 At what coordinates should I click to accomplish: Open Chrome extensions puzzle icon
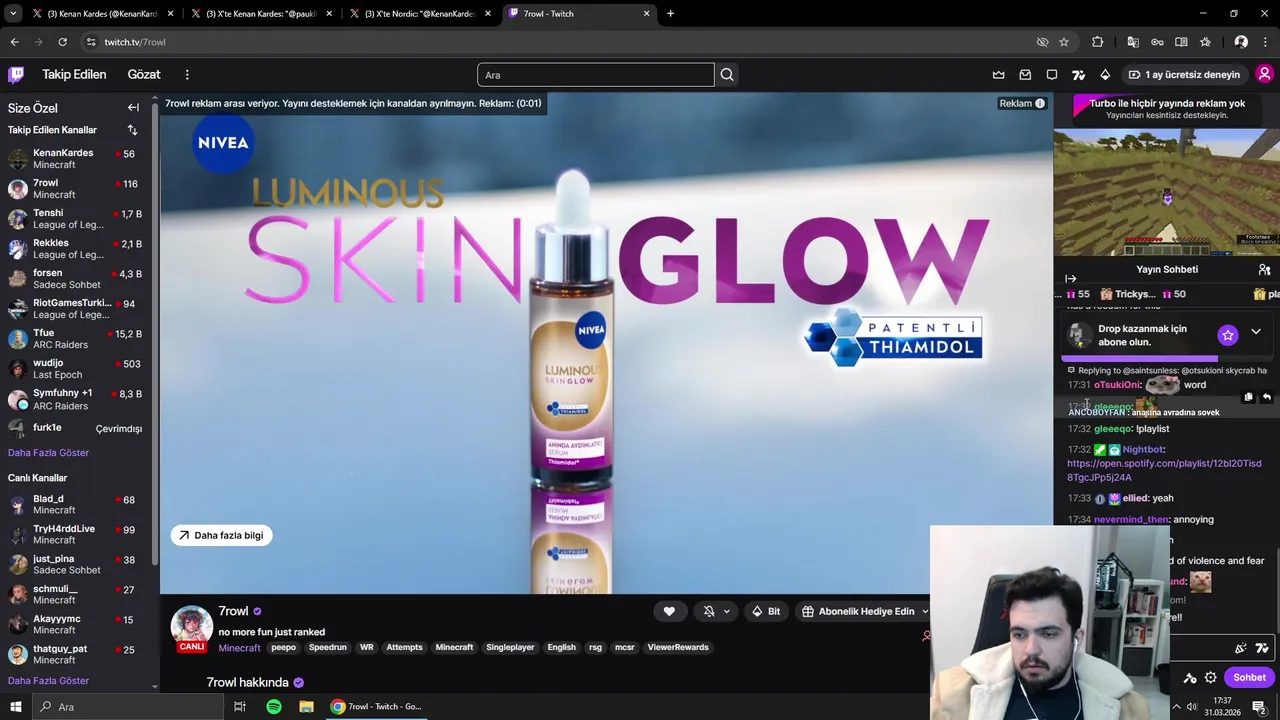pyautogui.click(x=1098, y=42)
